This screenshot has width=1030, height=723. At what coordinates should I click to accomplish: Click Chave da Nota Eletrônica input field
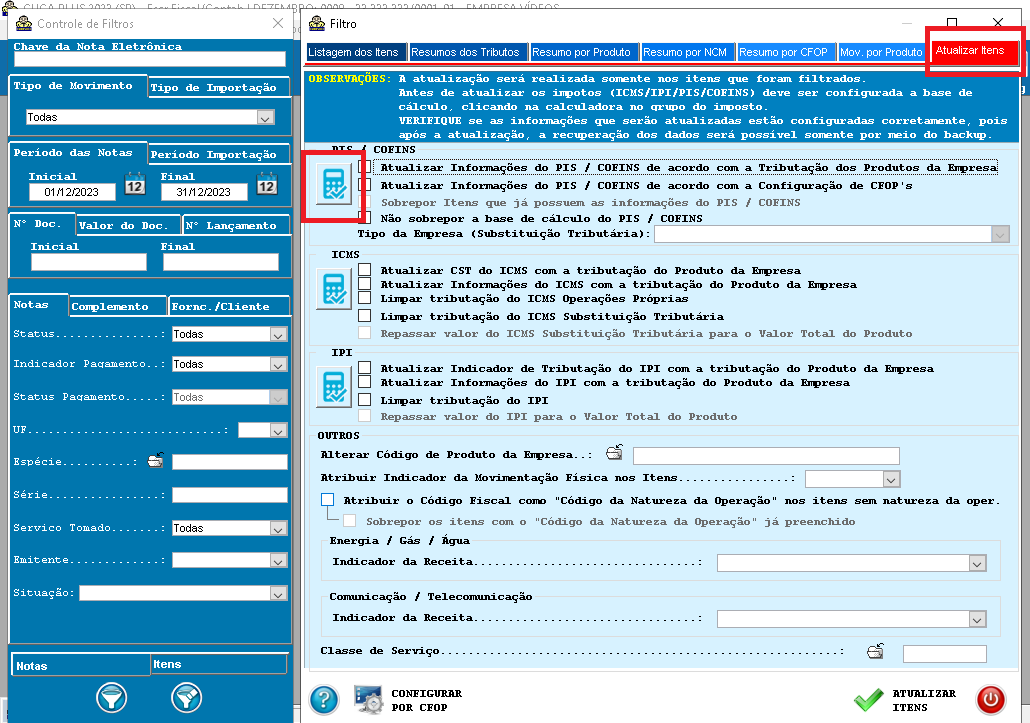coord(149,59)
